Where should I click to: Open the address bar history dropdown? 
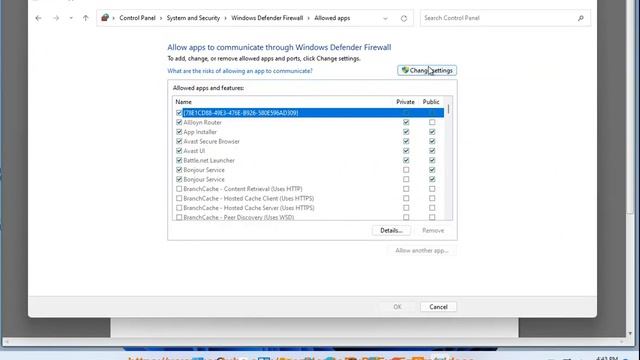pyautogui.click(x=385, y=18)
